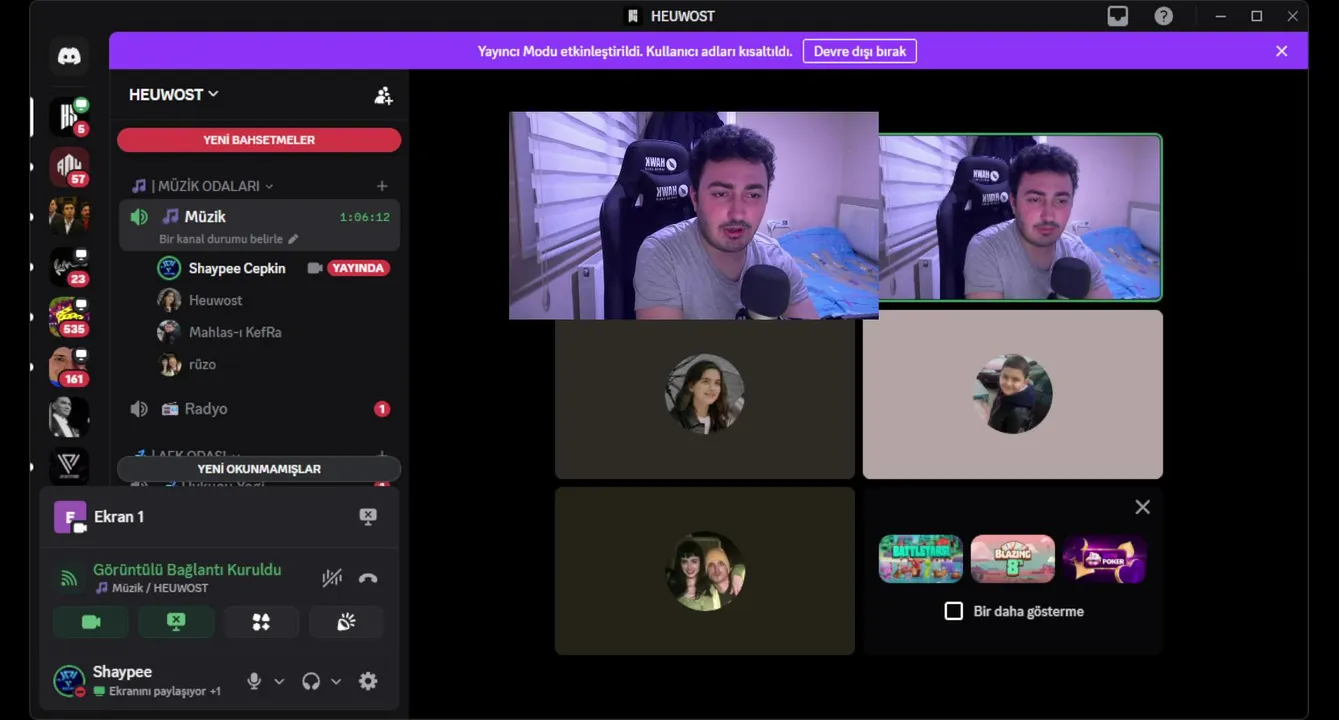Open microphone input options arrow
Viewport: 1339px width, 720px height.
[279, 681]
